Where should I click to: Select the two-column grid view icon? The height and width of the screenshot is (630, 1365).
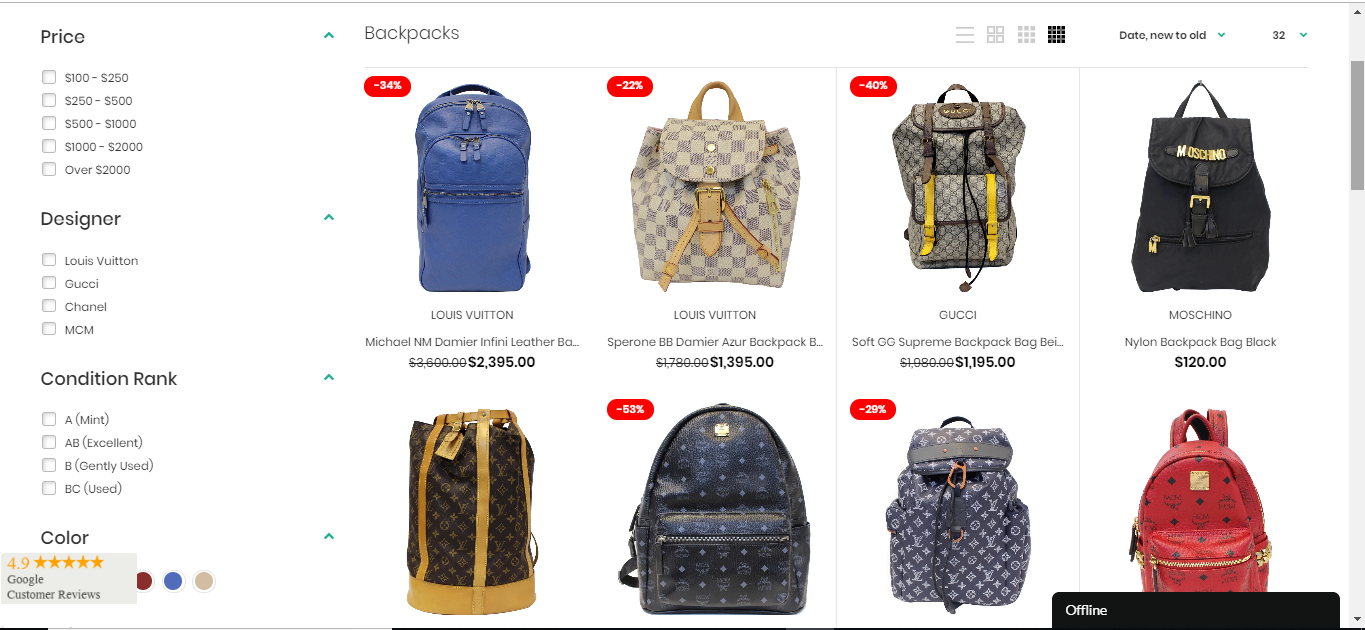(995, 35)
